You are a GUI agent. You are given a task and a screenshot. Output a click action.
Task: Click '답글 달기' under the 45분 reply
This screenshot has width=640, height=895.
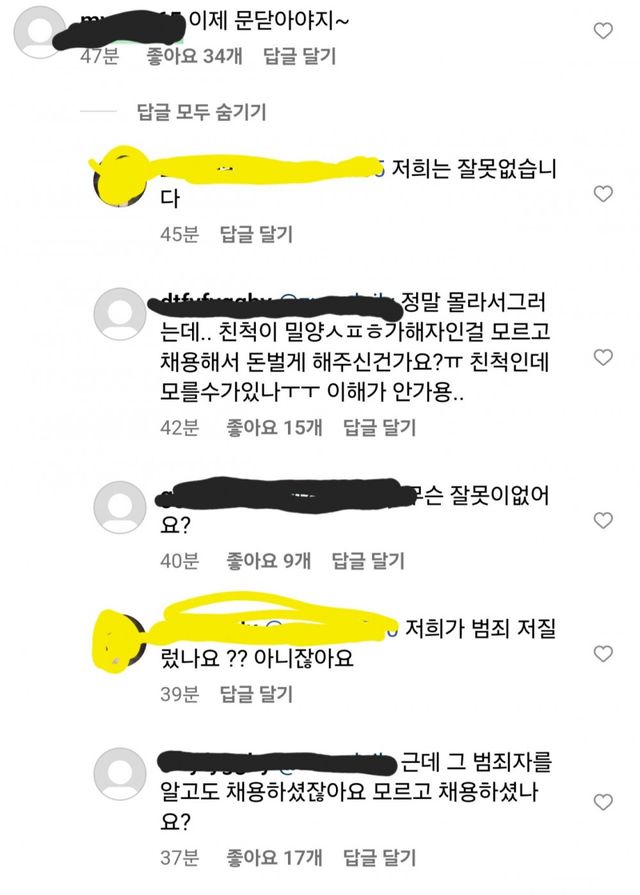coord(256,234)
